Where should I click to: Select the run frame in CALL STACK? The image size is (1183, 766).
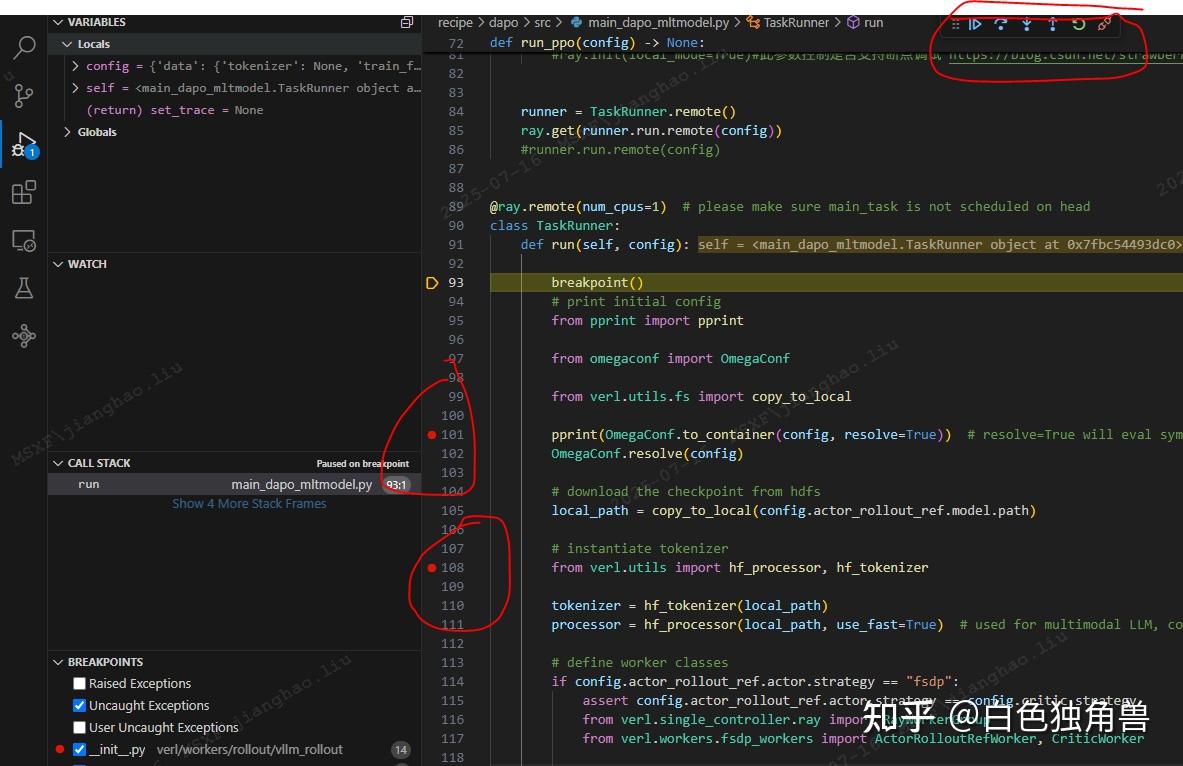click(x=89, y=483)
